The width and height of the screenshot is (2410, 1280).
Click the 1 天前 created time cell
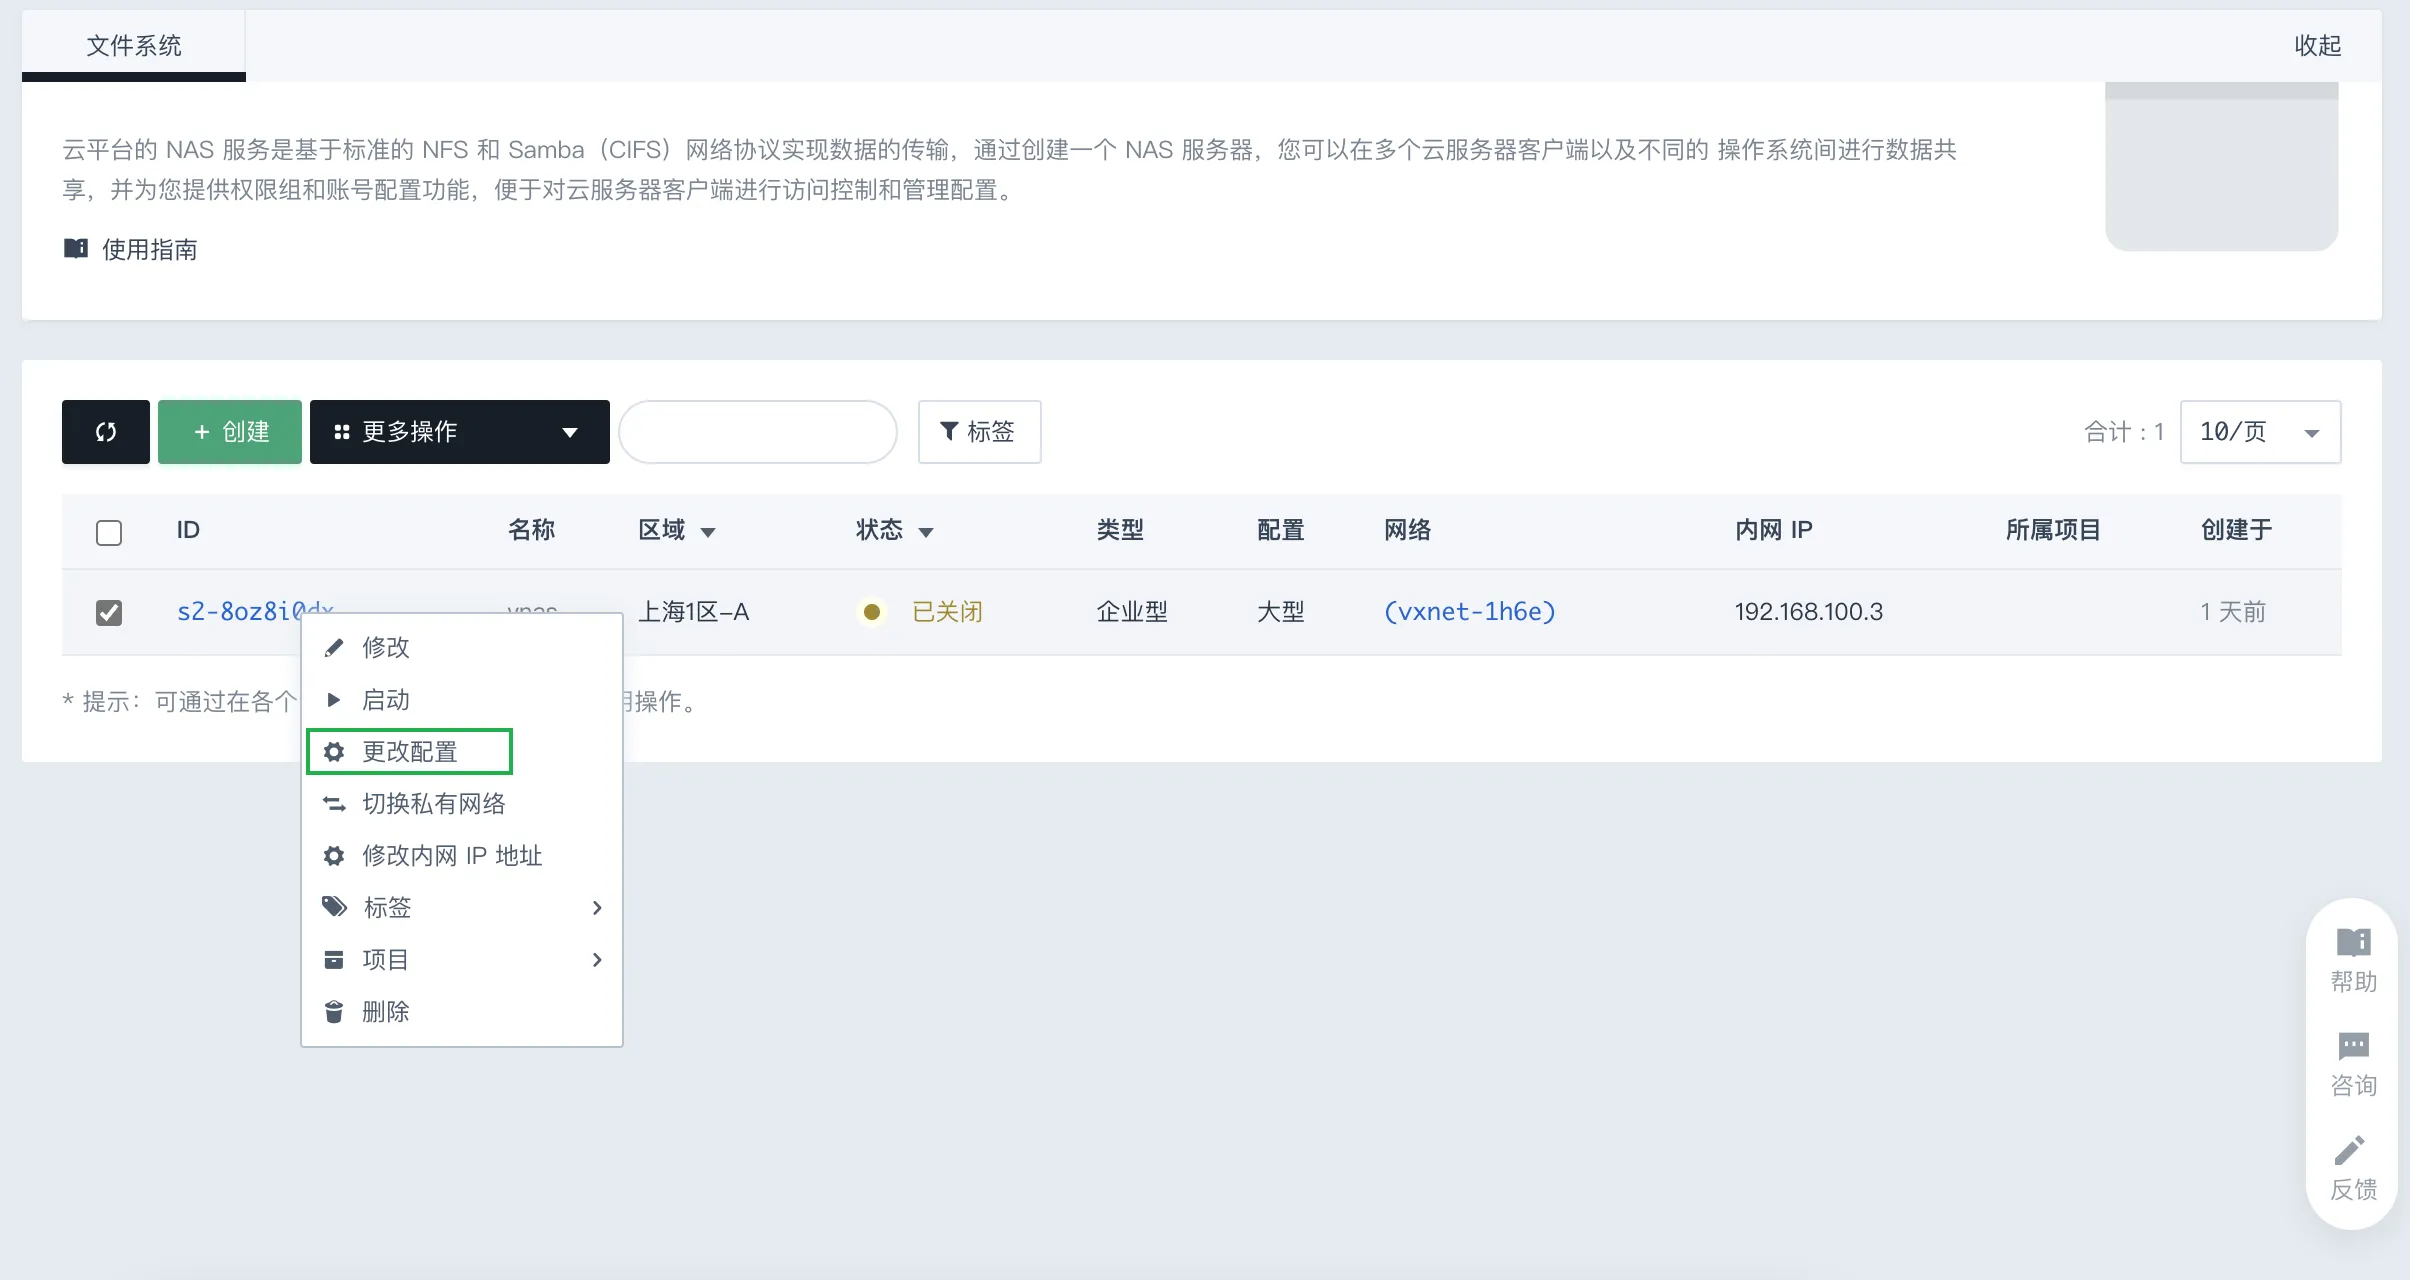[x=2233, y=611]
